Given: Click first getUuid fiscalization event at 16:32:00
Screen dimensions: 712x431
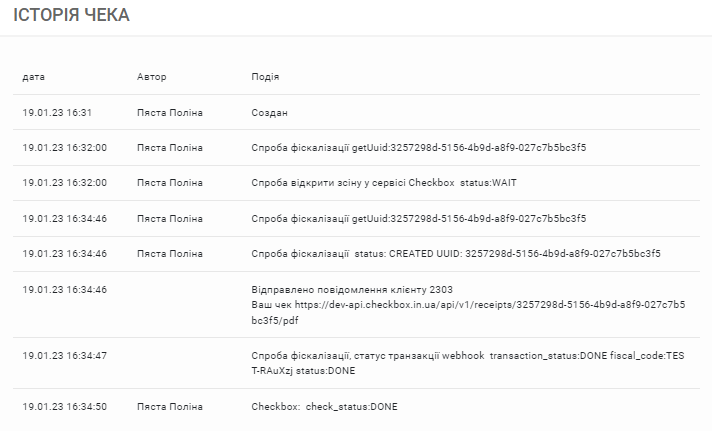Looking at the screenshot, I should tap(419, 148).
